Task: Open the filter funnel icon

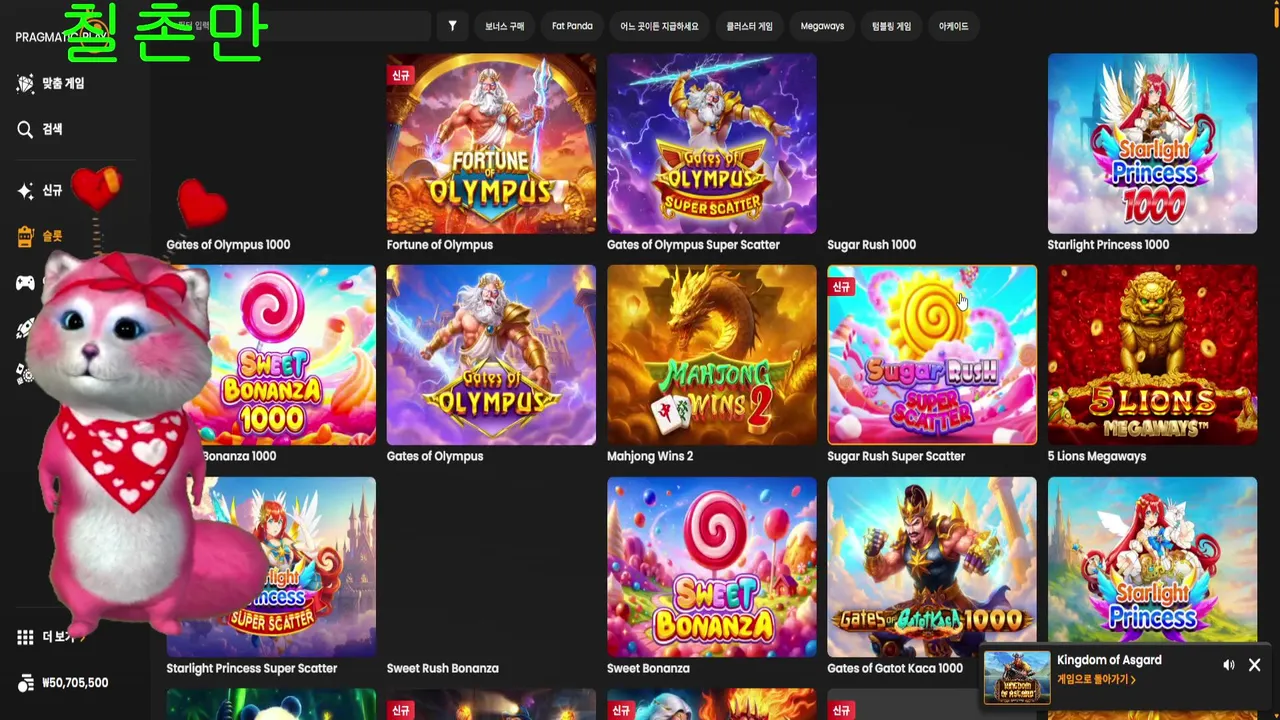Action: (x=452, y=26)
